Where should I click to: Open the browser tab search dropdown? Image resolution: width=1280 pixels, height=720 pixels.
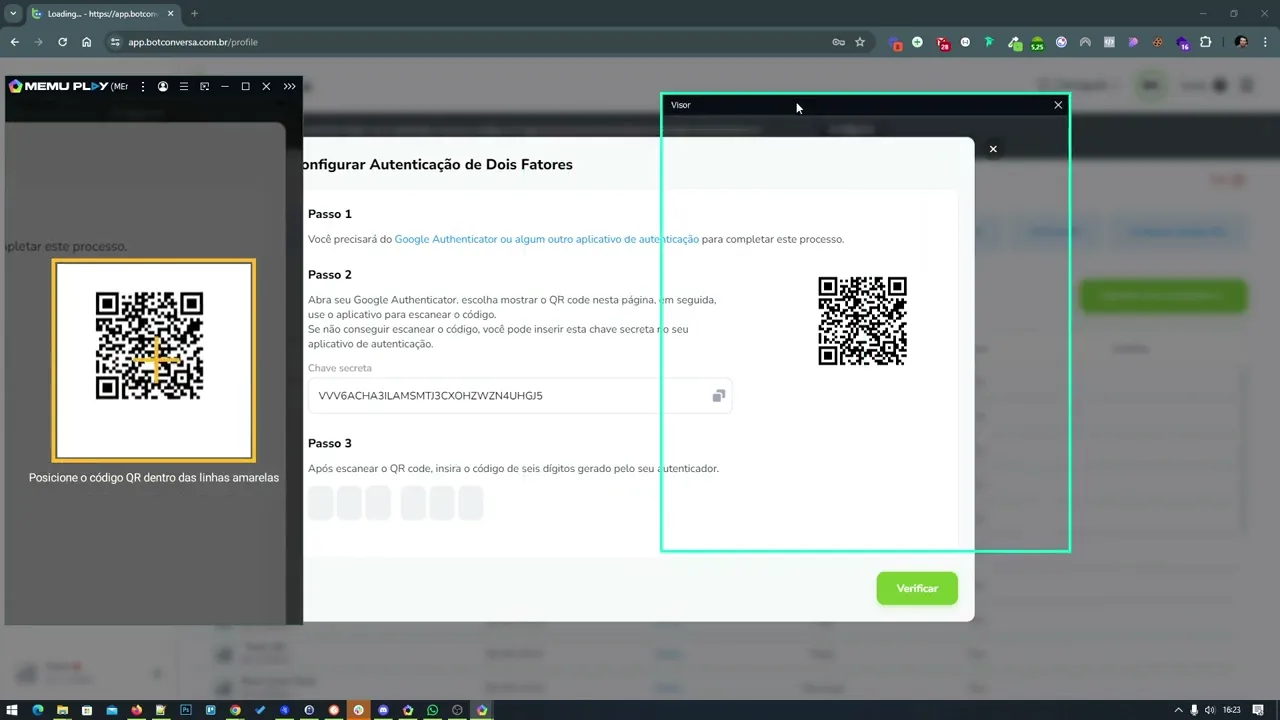pyautogui.click(x=13, y=14)
